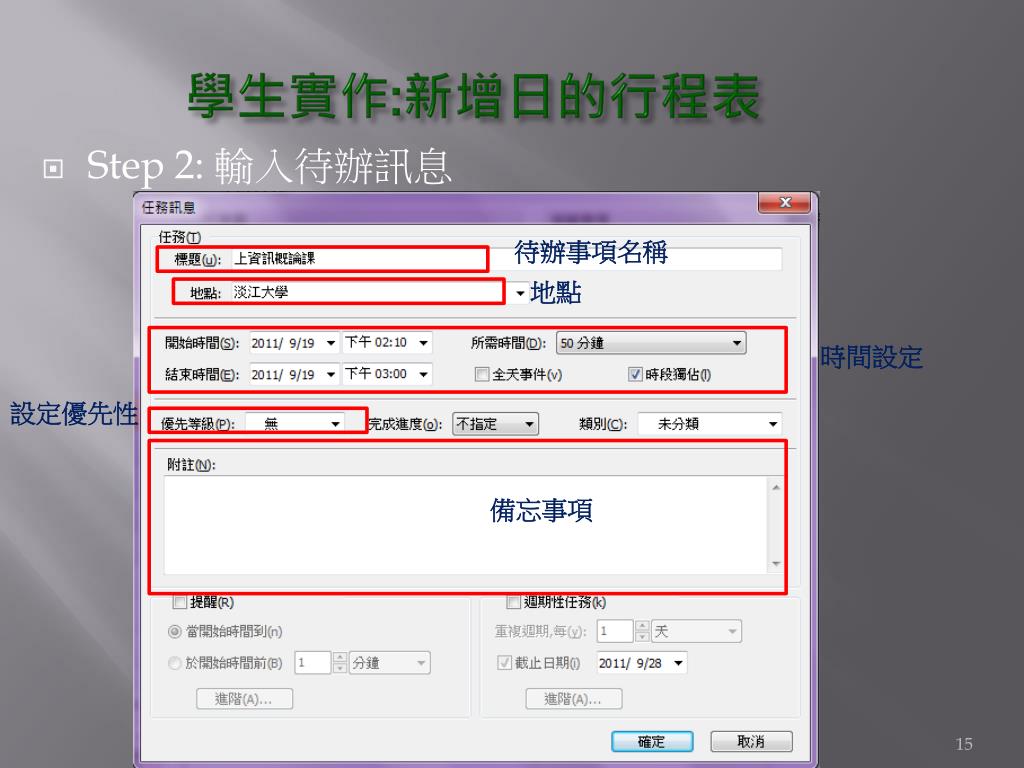
Task: Click the reminder 進階(A)... button
Action: coord(244,699)
